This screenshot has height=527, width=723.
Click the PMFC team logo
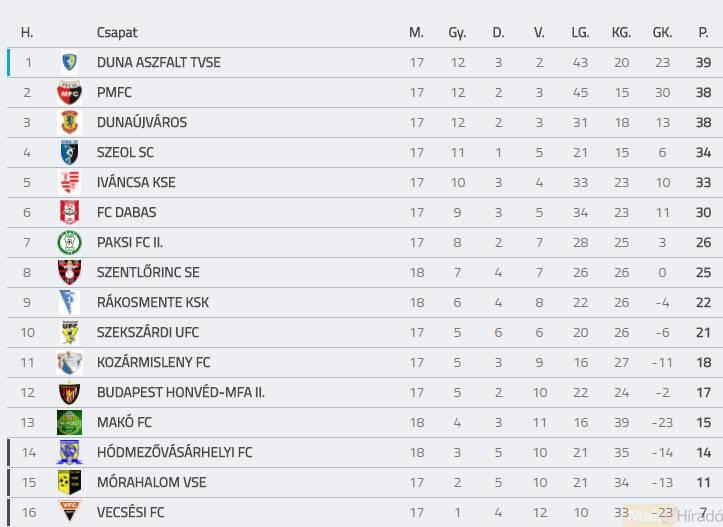pyautogui.click(x=69, y=92)
